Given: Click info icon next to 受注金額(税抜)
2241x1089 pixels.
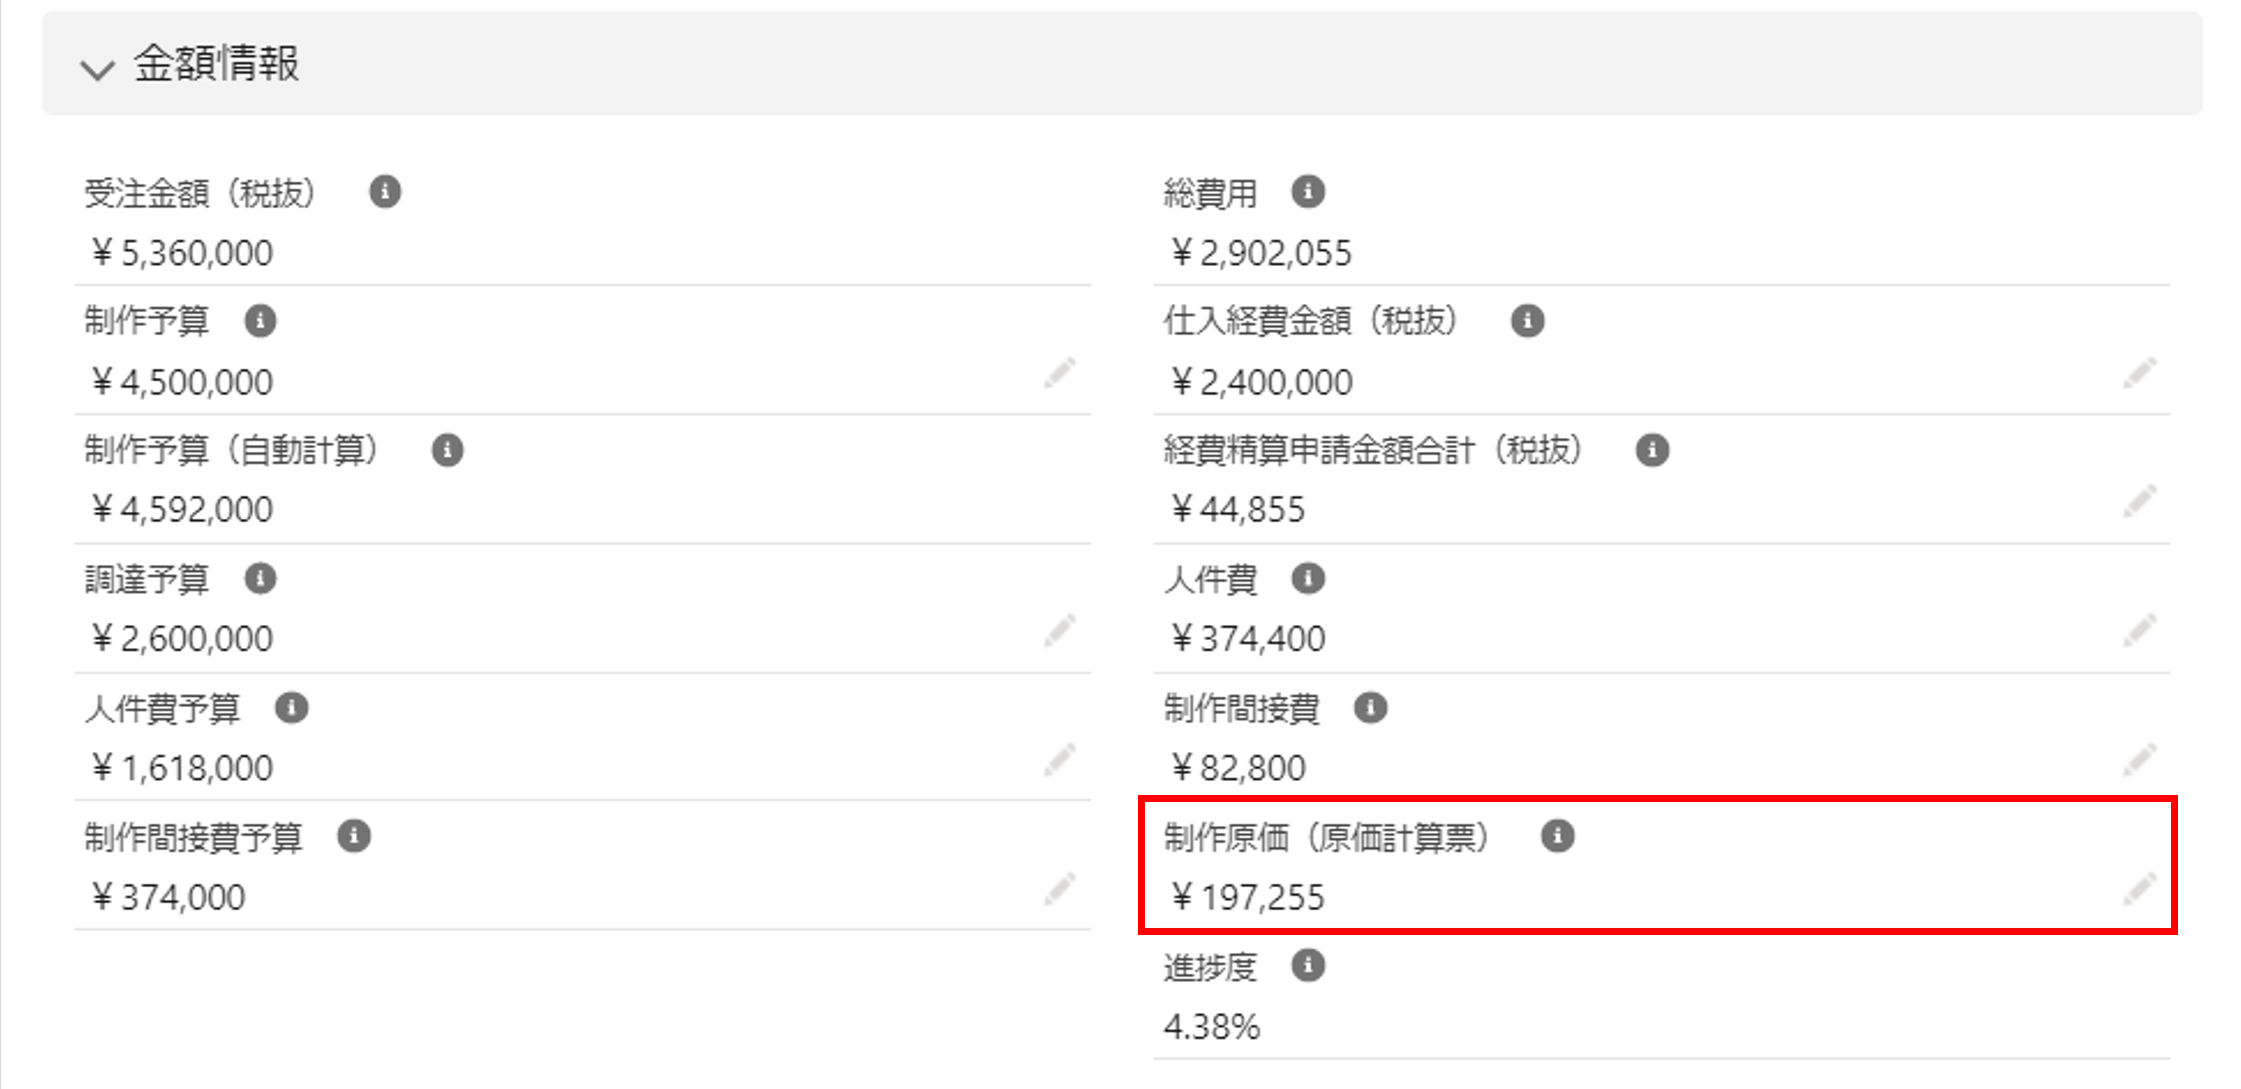Looking at the screenshot, I should [385, 191].
